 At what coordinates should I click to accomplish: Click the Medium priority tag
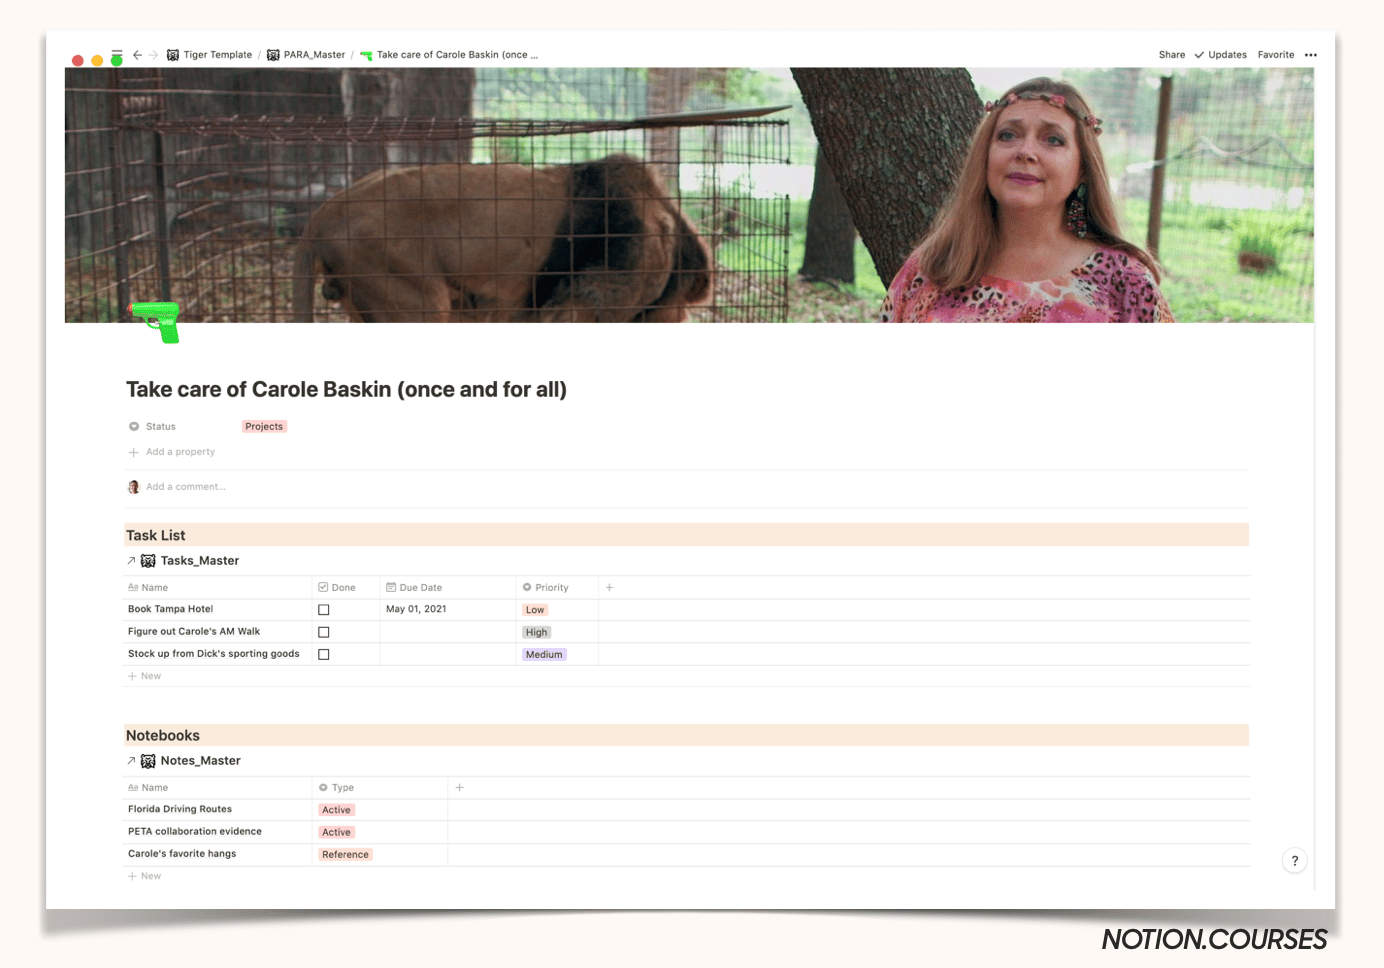click(544, 655)
